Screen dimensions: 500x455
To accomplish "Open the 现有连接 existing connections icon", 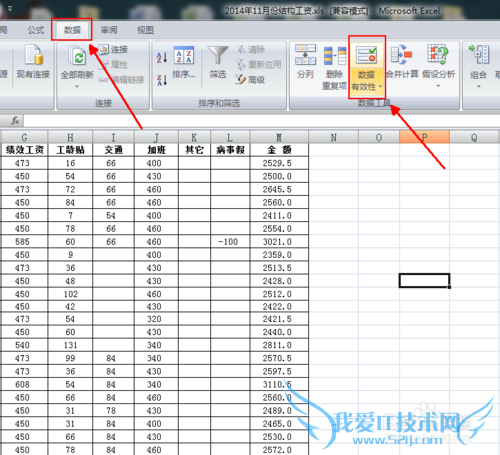I will point(33,55).
